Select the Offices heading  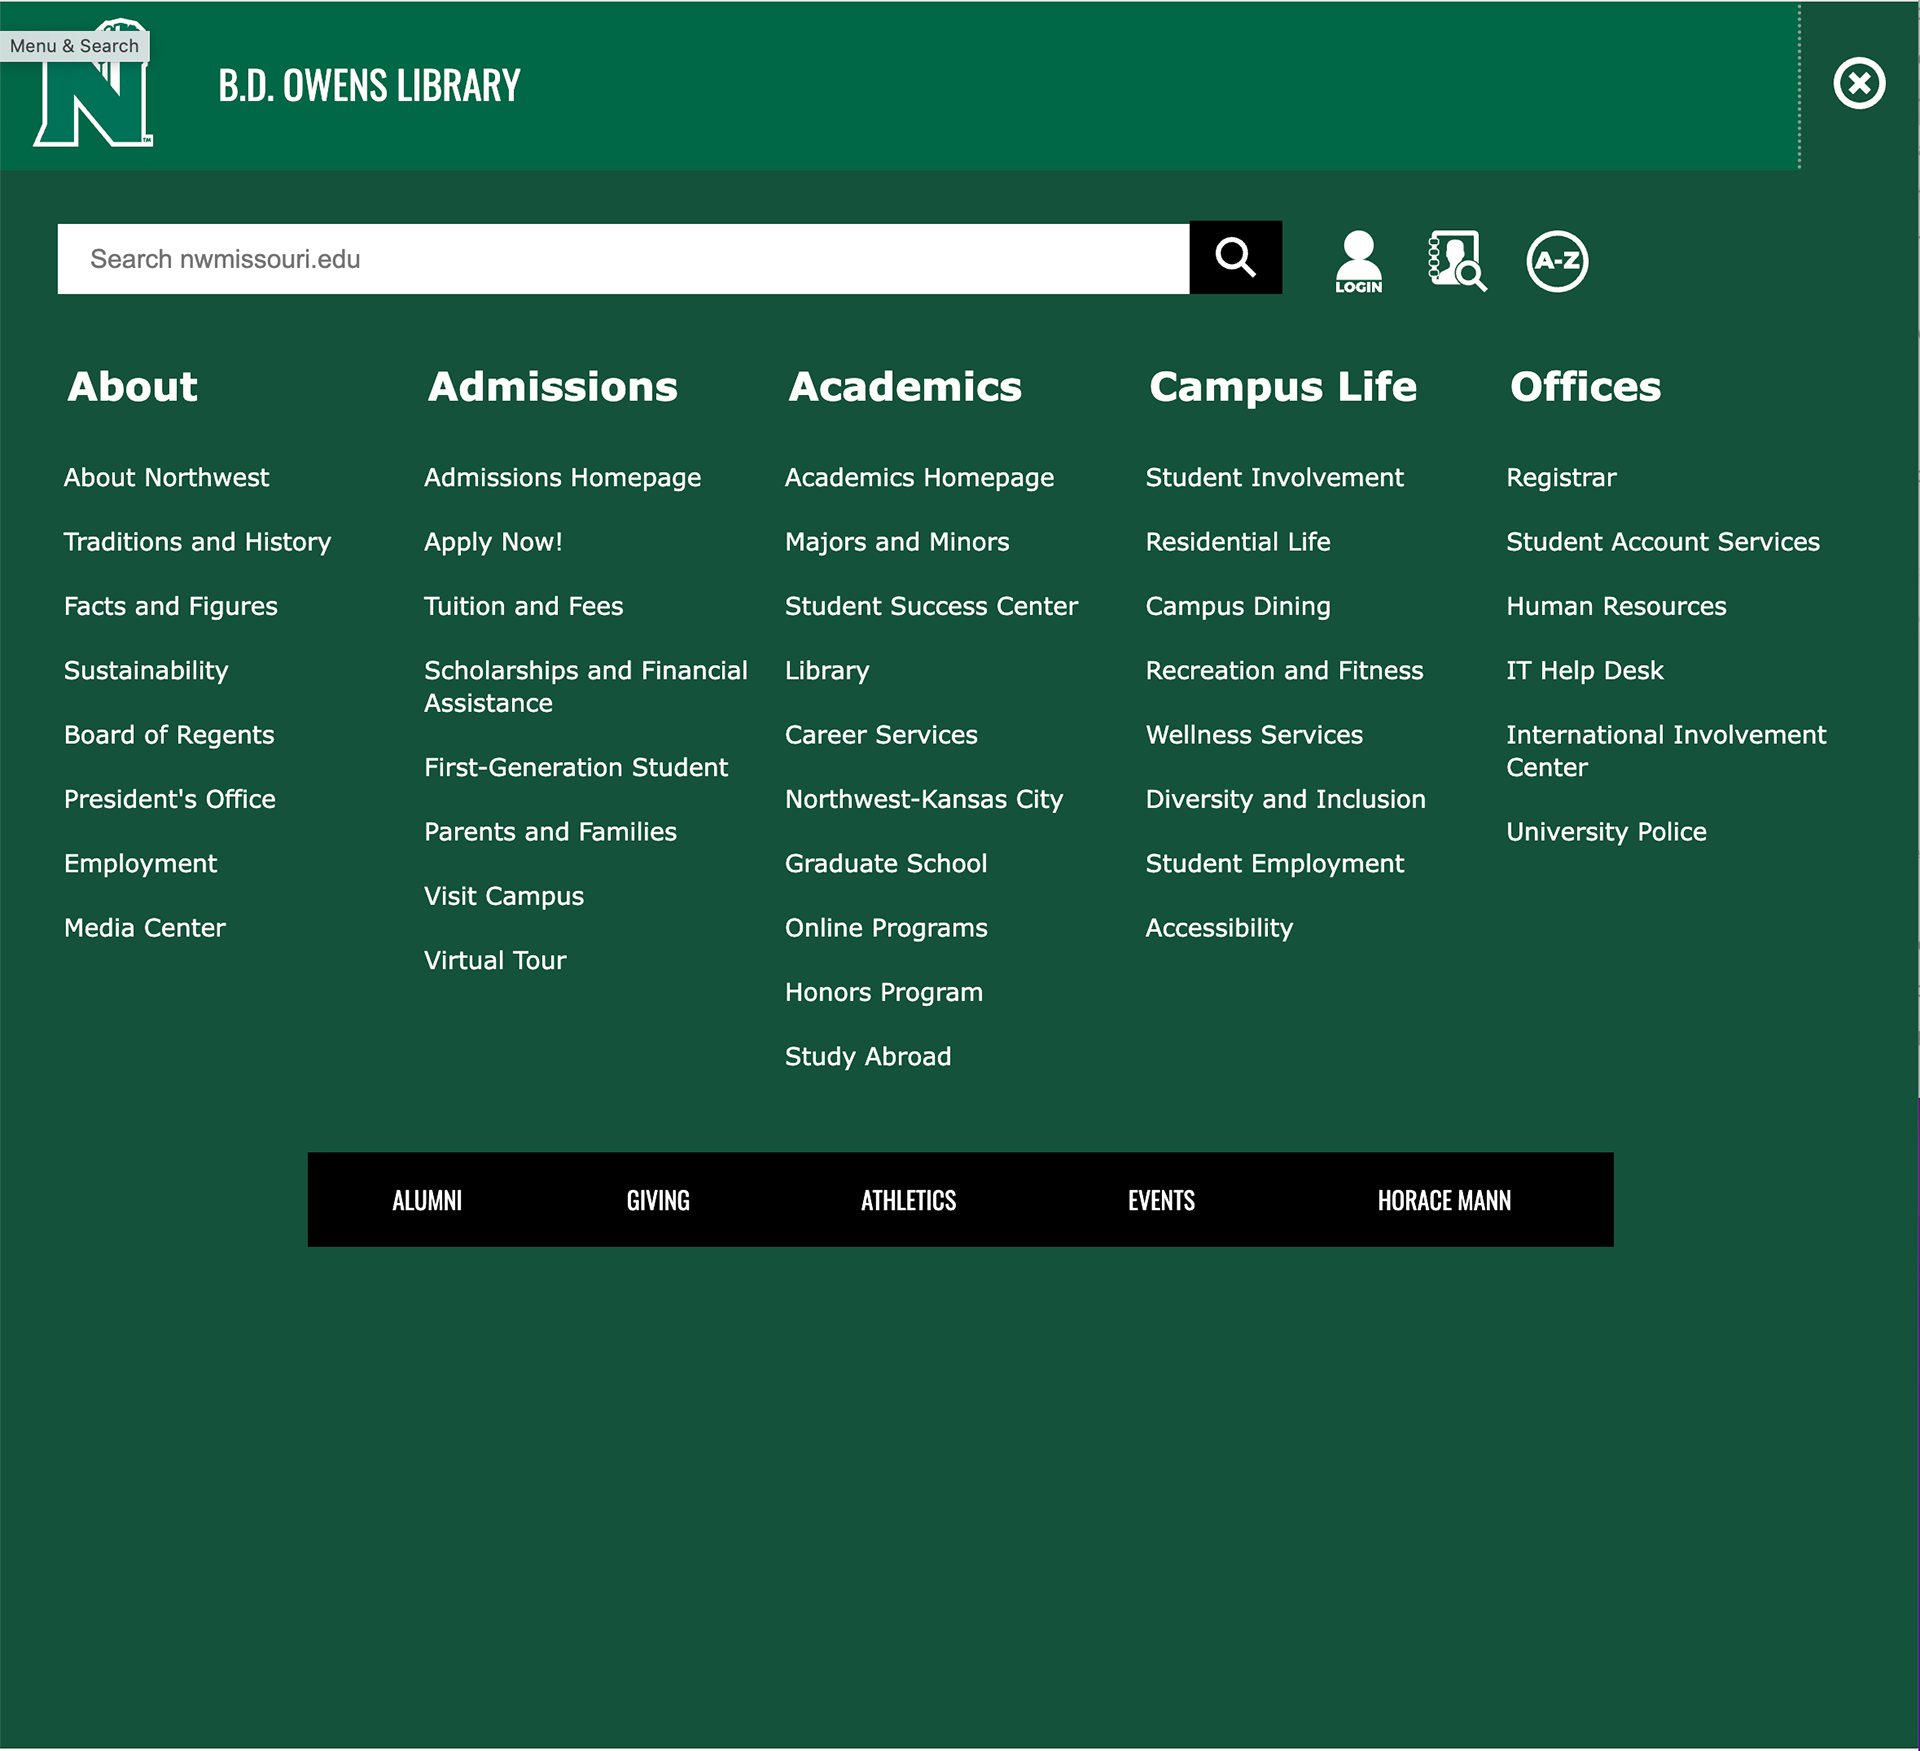point(1585,387)
